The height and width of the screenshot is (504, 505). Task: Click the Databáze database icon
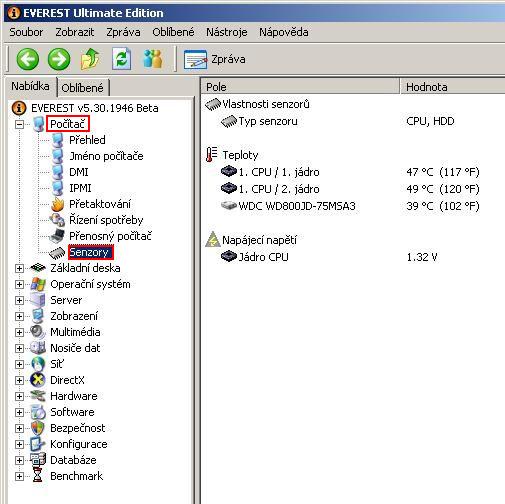point(38,460)
